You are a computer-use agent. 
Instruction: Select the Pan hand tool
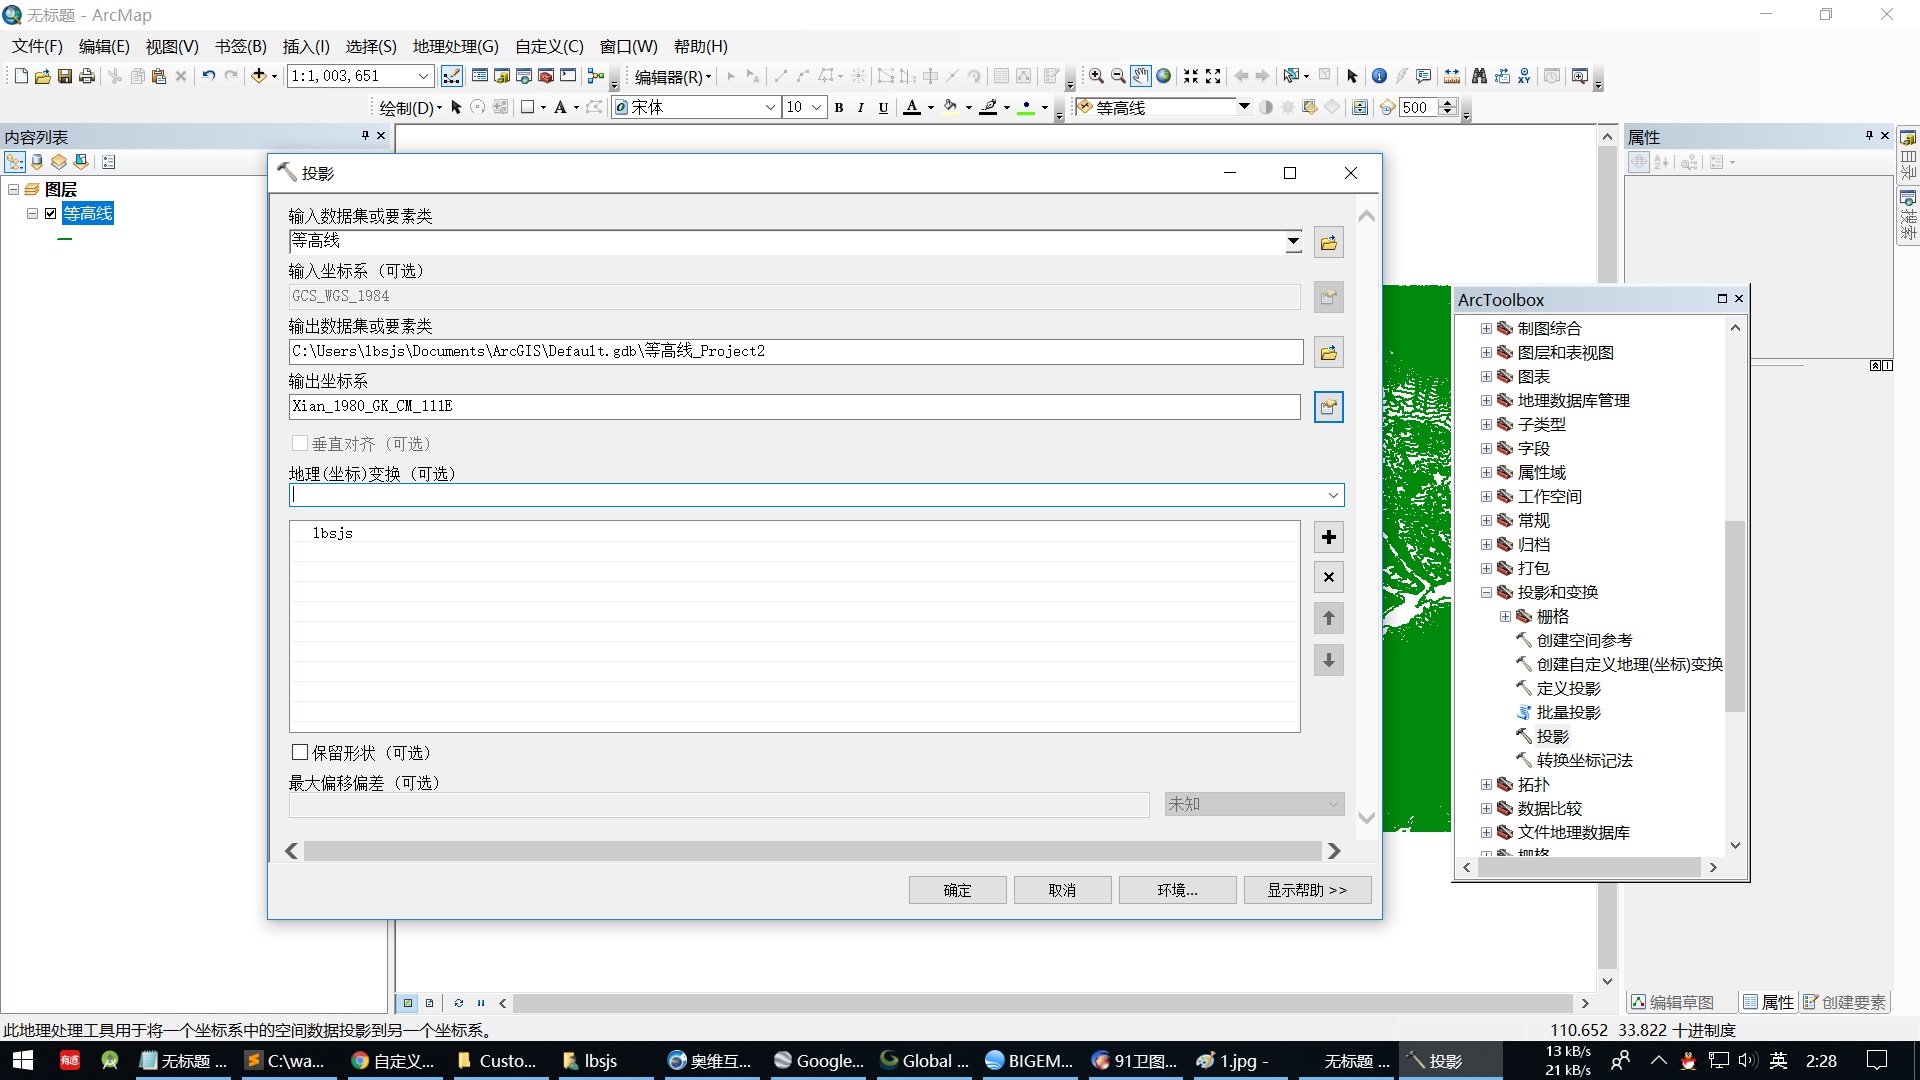pyautogui.click(x=1141, y=76)
